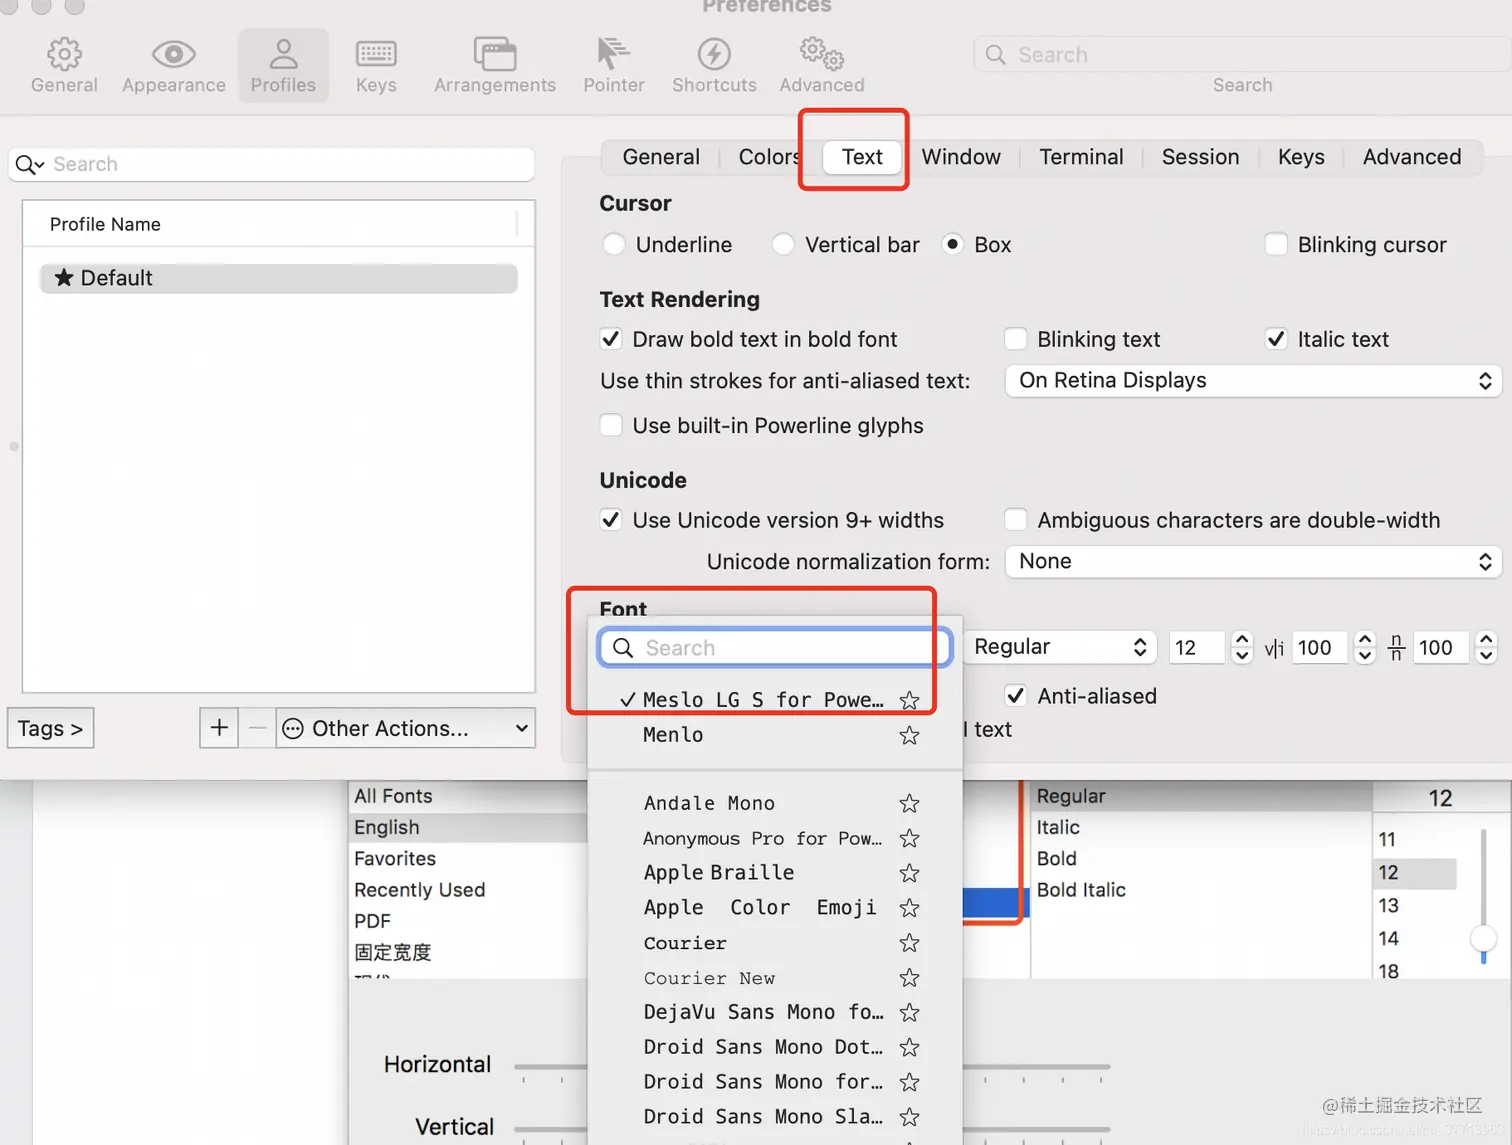The height and width of the screenshot is (1145, 1512).
Task: Favorite Droid Sans Mono for Powerline star
Action: point(909,1082)
